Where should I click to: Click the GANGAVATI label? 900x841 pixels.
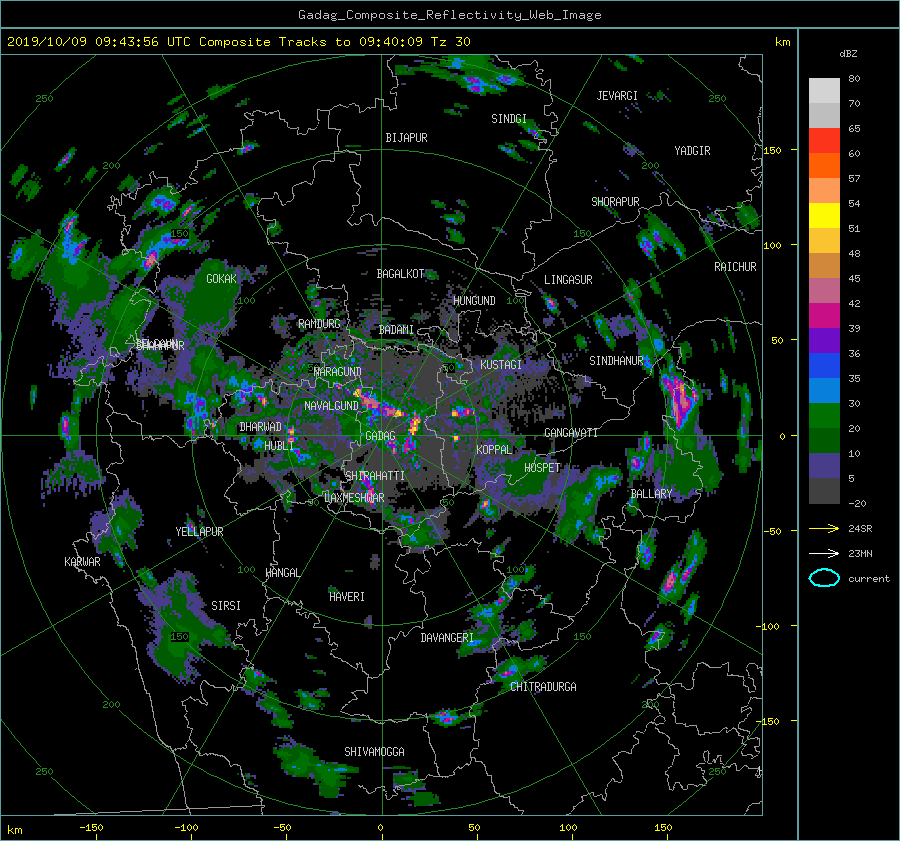[x=571, y=433]
